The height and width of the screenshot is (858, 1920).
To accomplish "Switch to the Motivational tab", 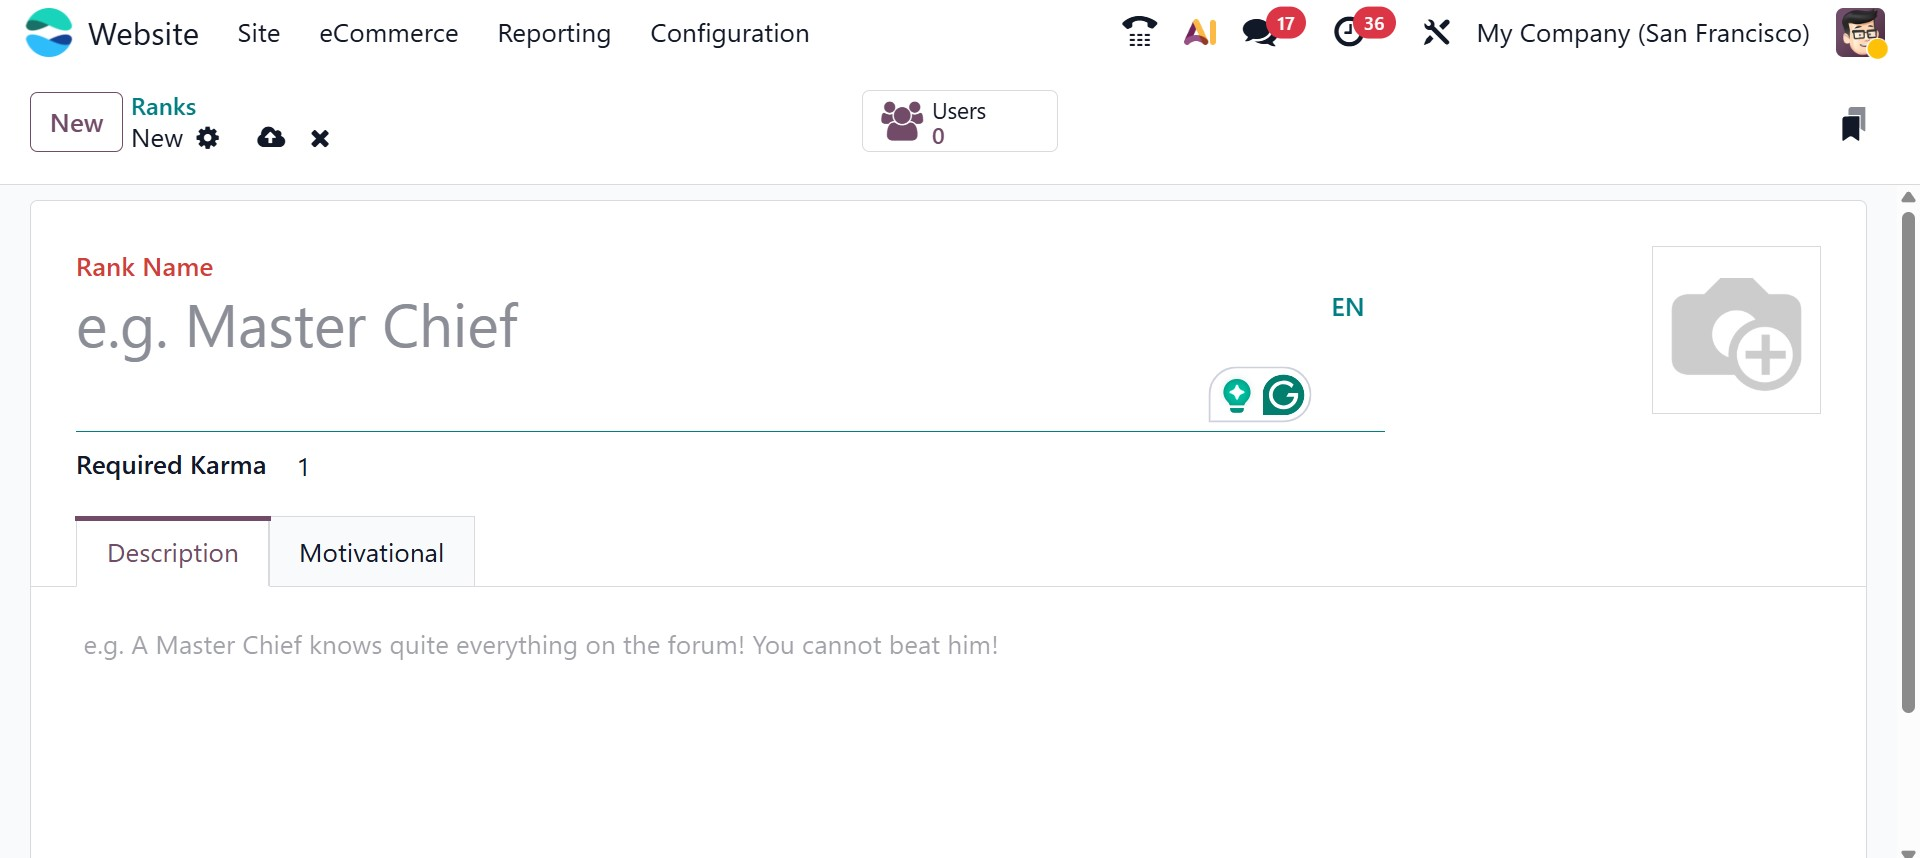I will coord(371,553).
